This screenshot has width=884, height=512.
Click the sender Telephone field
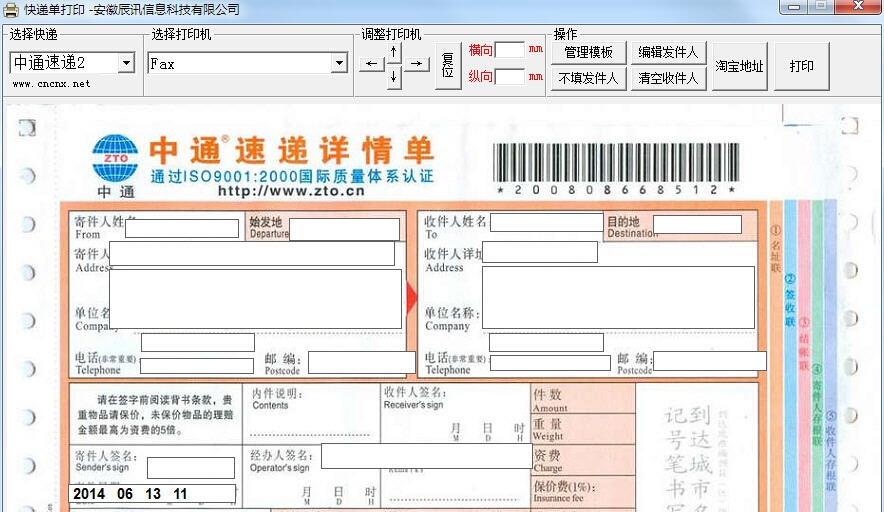[x=197, y=366]
